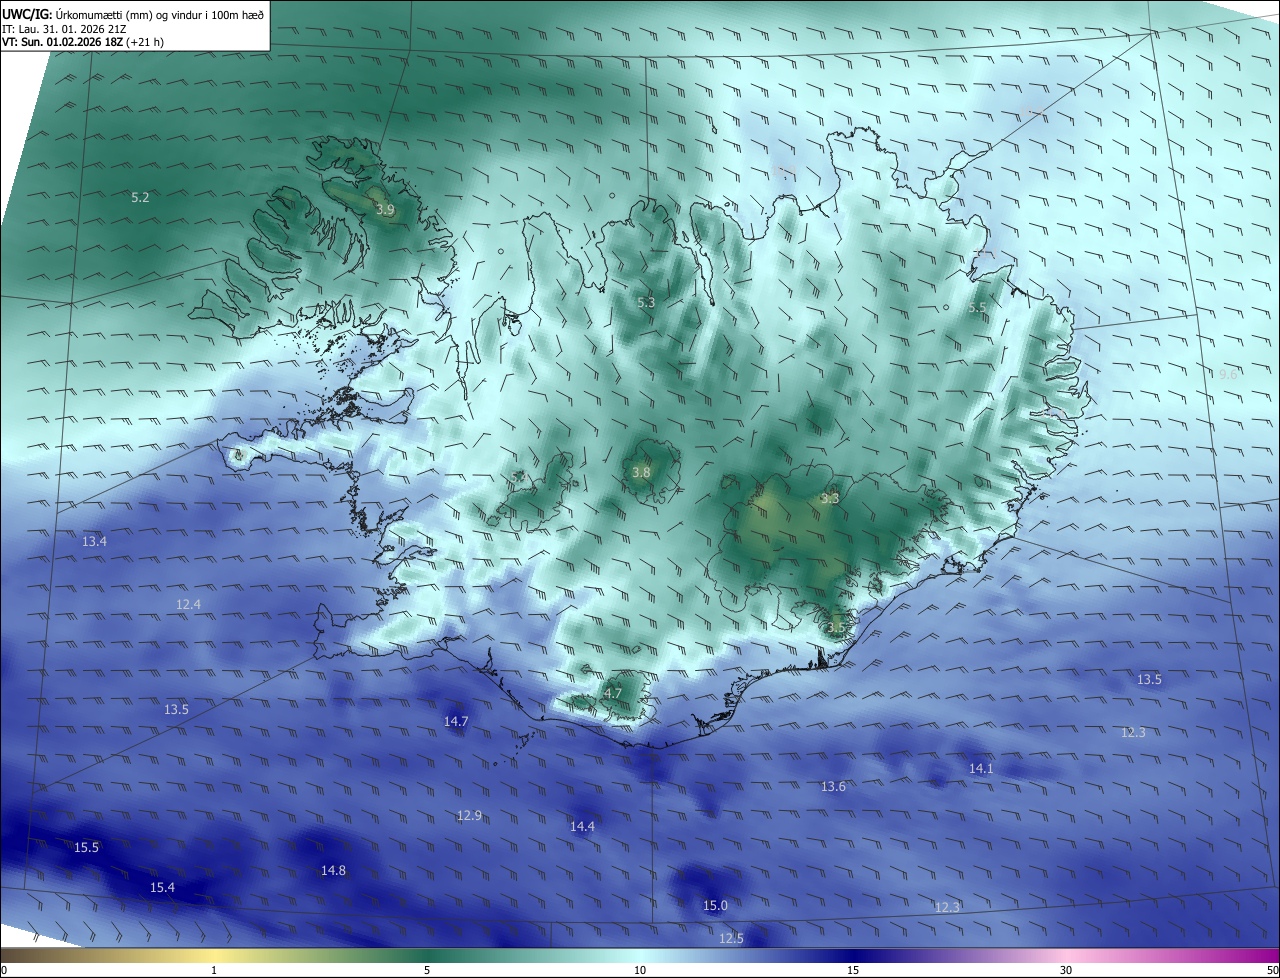Select the 12.4 value label
This screenshot has width=1280, height=978.
tap(188, 604)
